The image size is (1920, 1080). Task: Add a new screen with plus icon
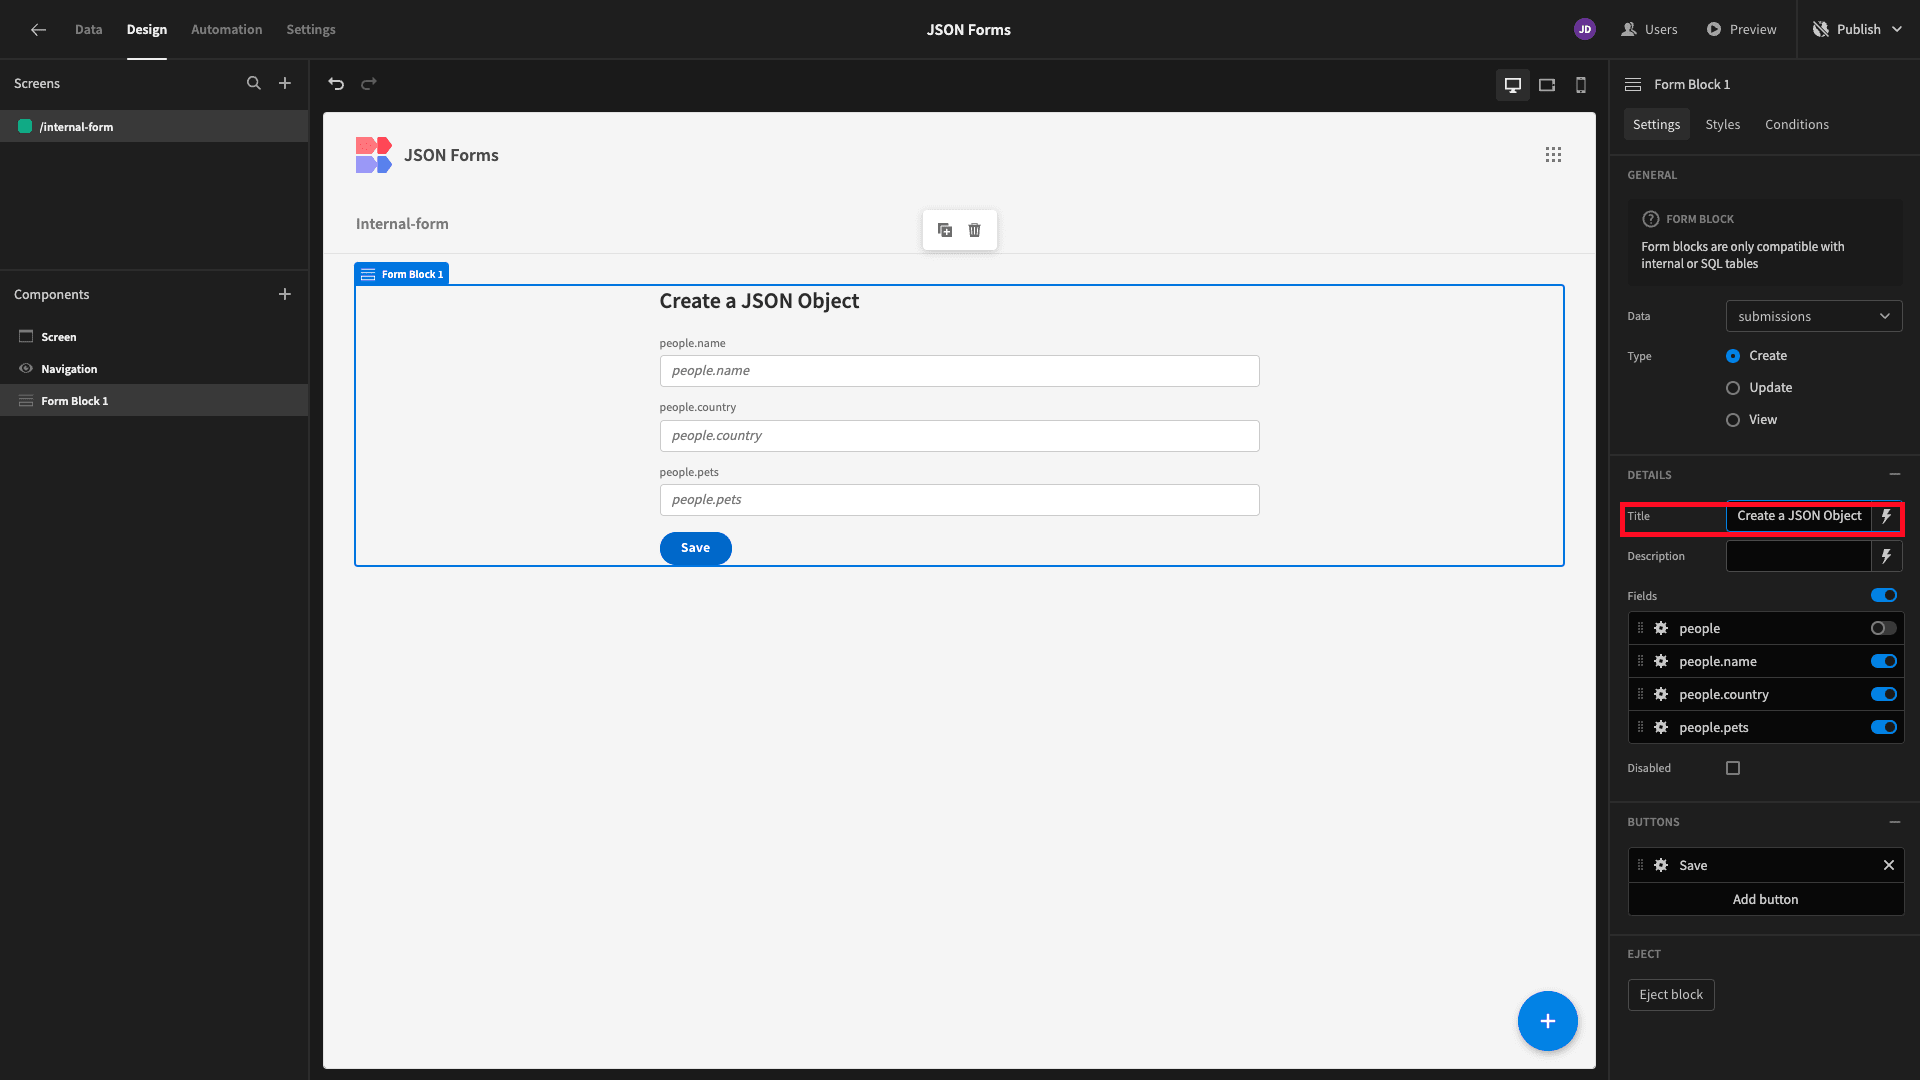pos(285,84)
